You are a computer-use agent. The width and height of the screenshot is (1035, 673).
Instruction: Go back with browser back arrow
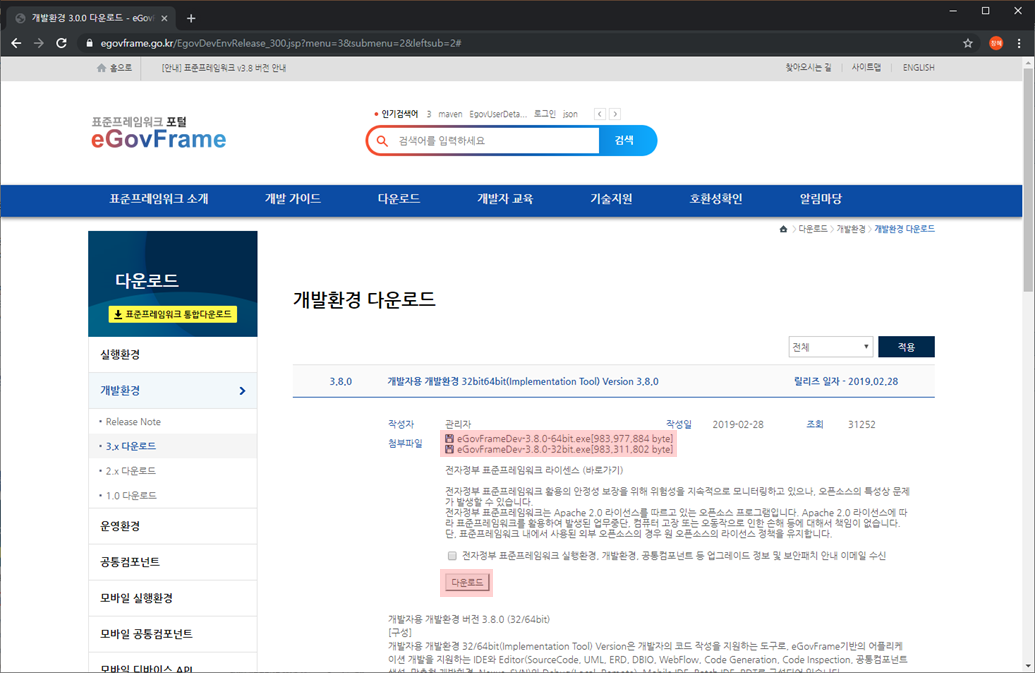pos(17,43)
